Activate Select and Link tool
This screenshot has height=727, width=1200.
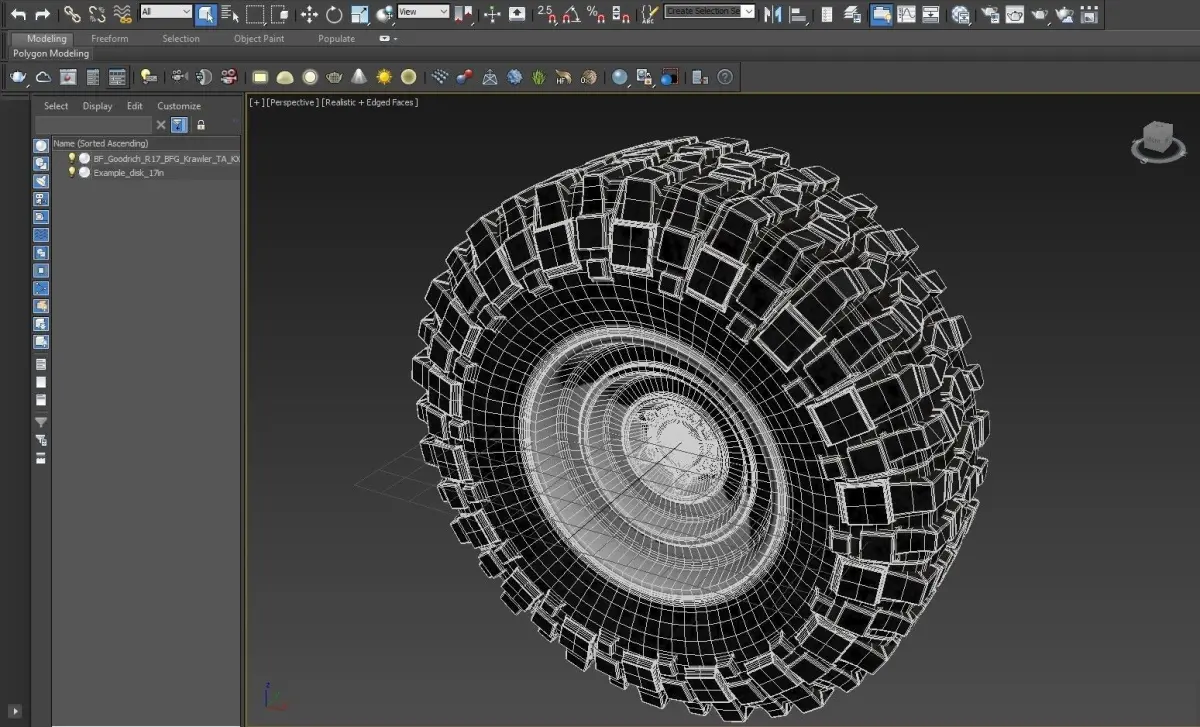[73, 14]
